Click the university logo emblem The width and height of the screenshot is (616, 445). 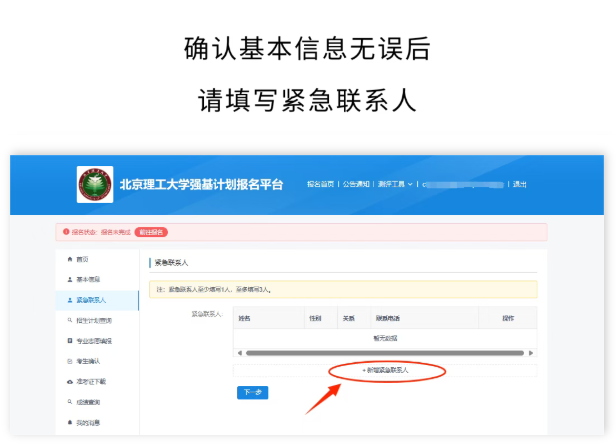pos(95,184)
